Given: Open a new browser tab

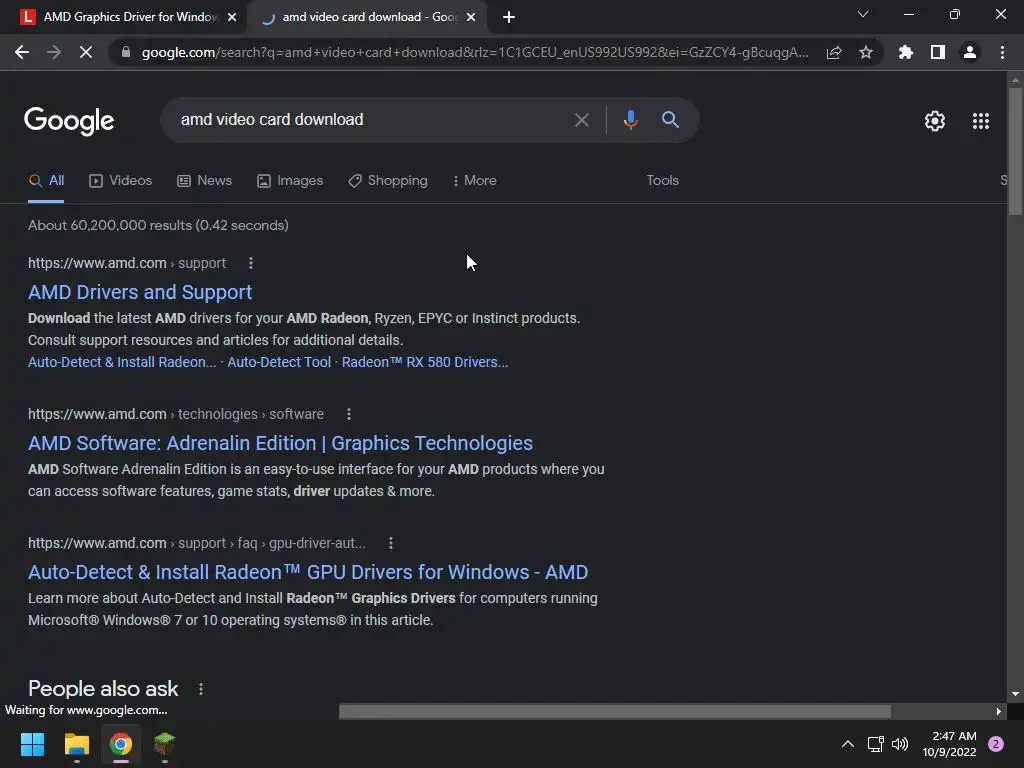Looking at the screenshot, I should (509, 17).
